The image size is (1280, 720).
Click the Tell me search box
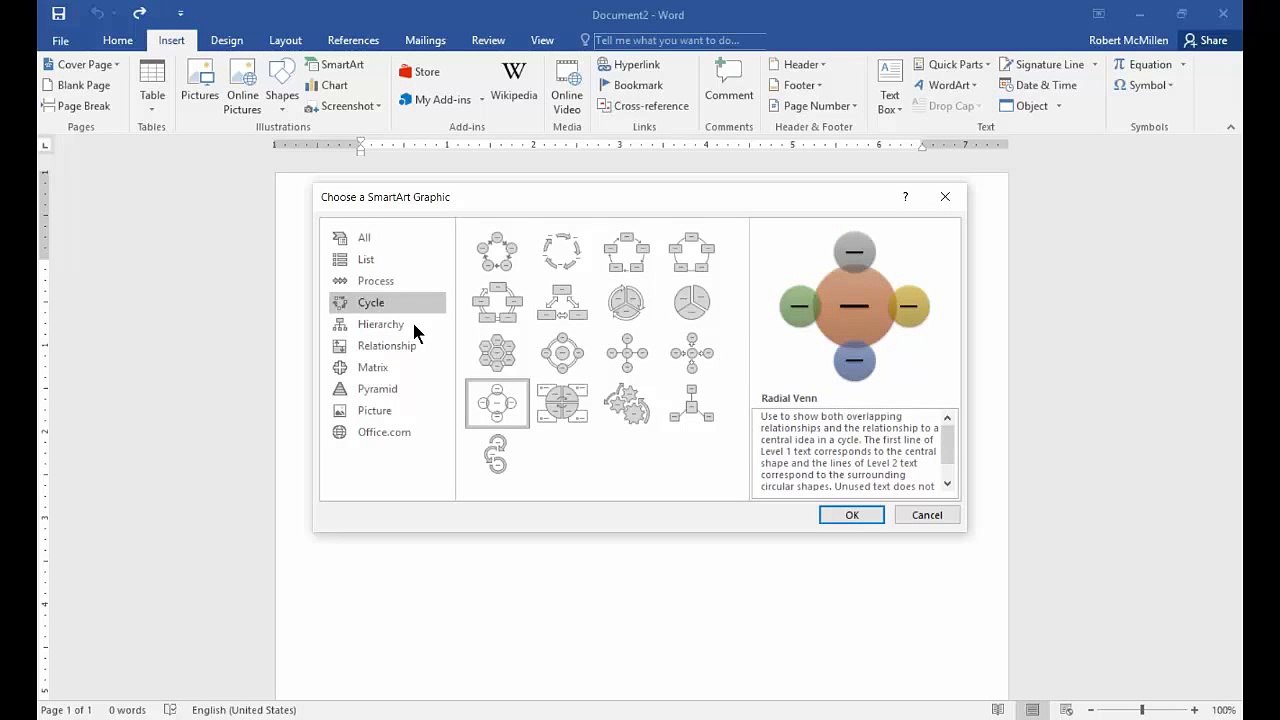coord(679,40)
